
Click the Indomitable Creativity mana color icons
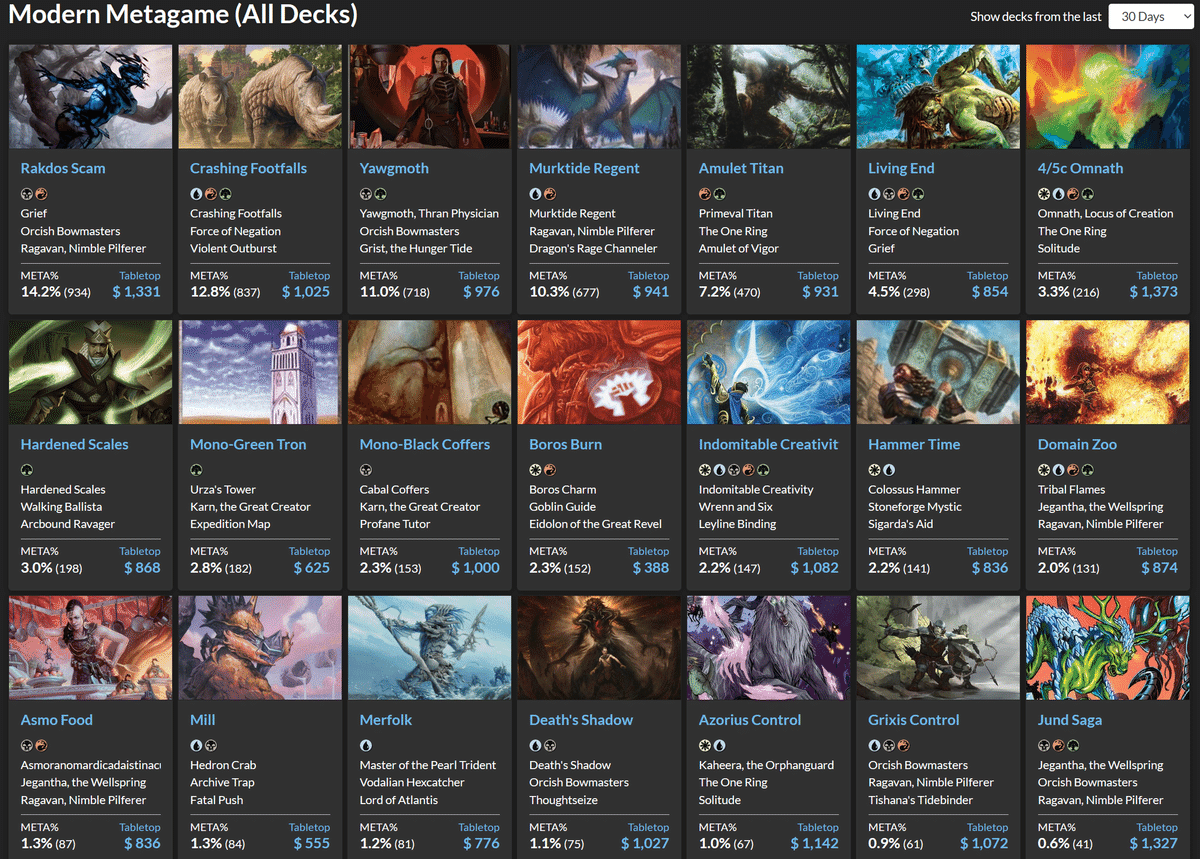[734, 470]
